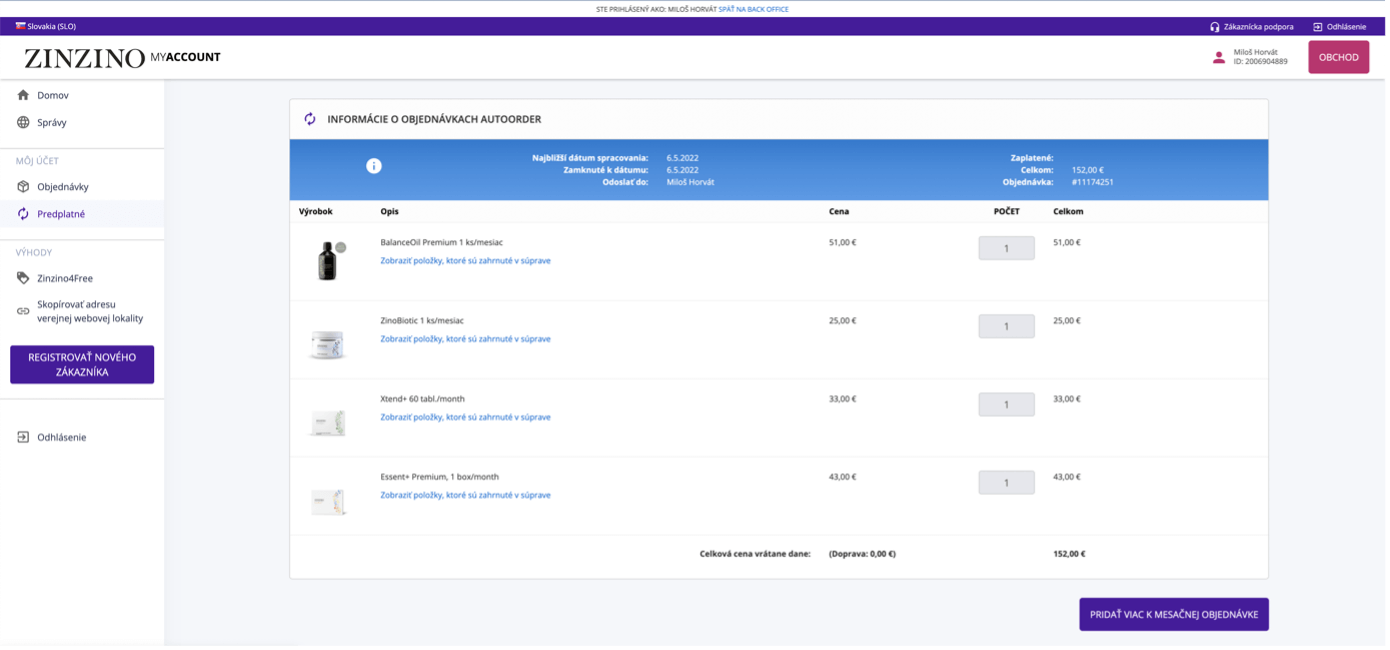1390x650 pixels.
Task: Click the headset customer support icon
Action: 1215,27
